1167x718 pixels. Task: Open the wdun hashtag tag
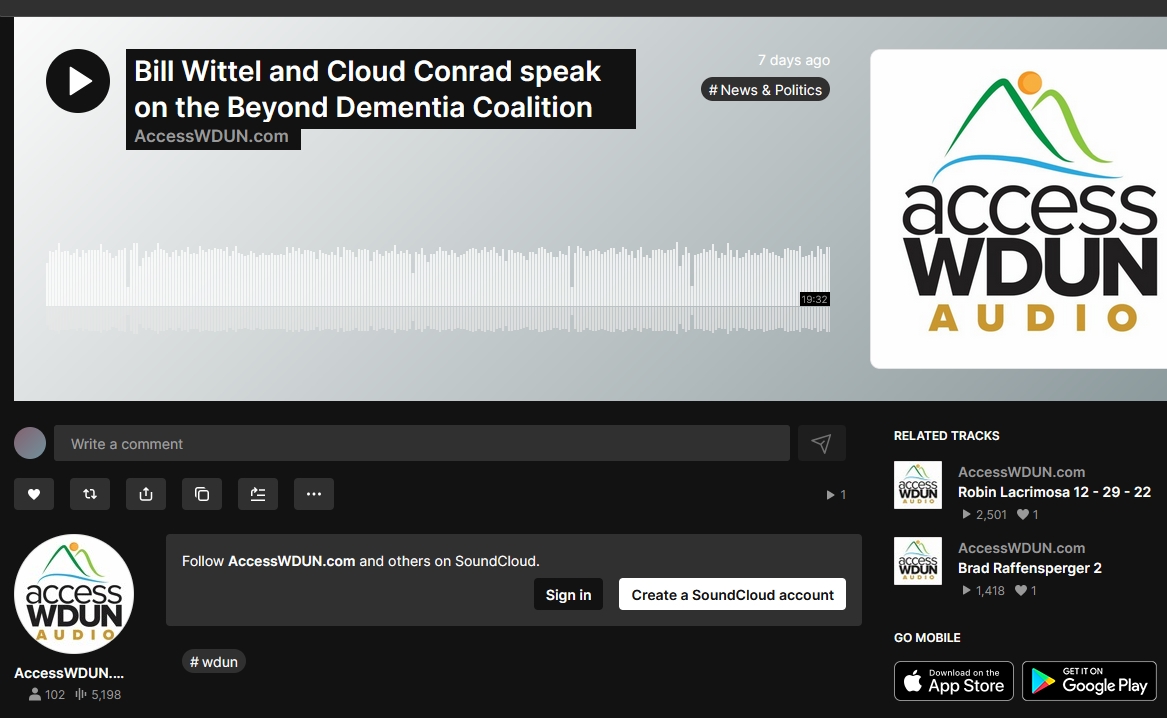pyautogui.click(x=214, y=661)
